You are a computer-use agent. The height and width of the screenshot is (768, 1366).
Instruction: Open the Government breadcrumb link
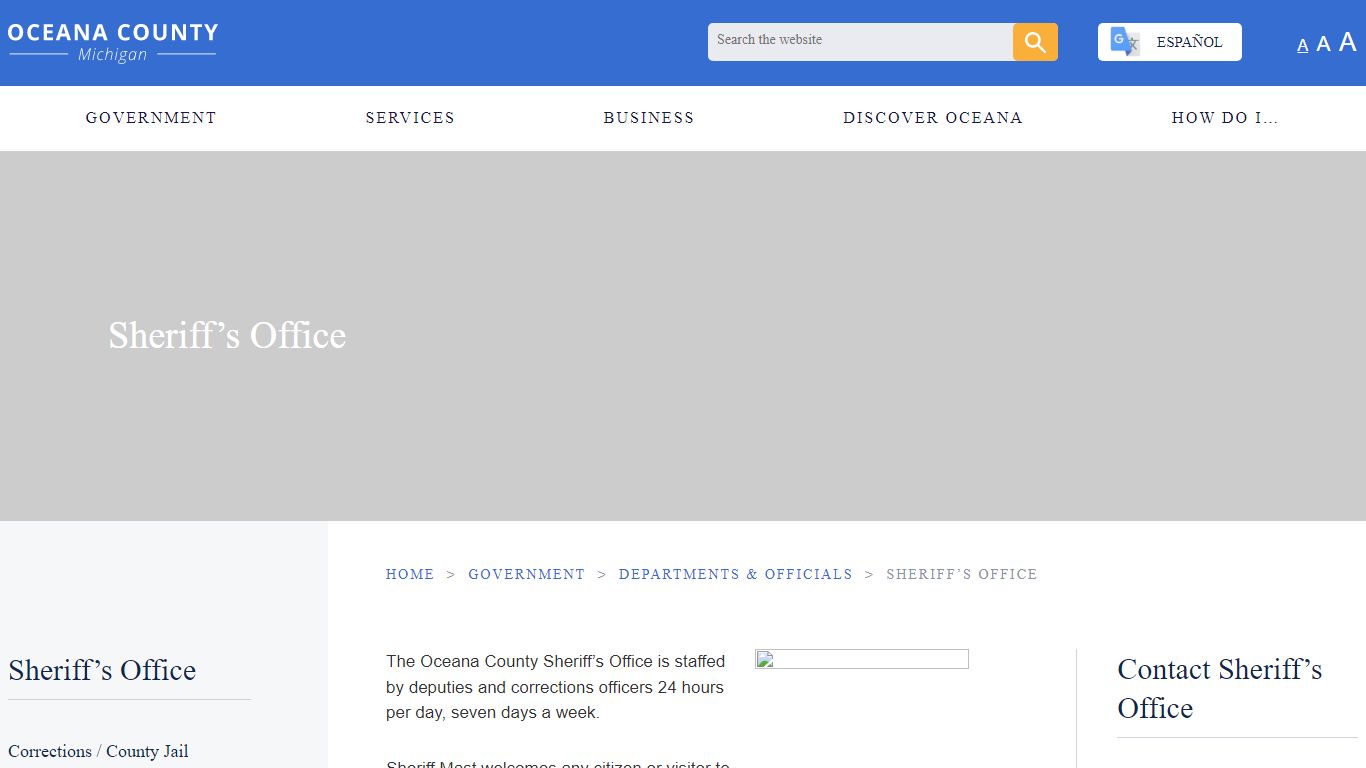point(526,574)
